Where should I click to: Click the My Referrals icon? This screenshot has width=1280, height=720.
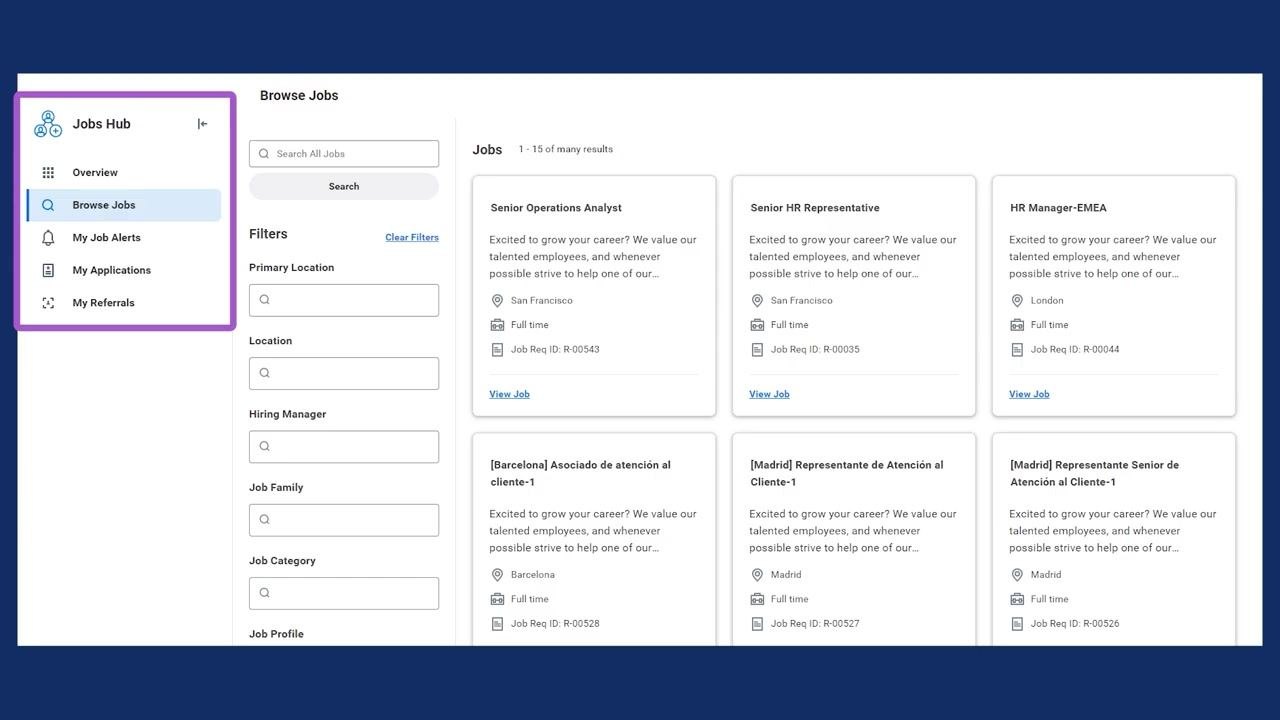coord(48,303)
